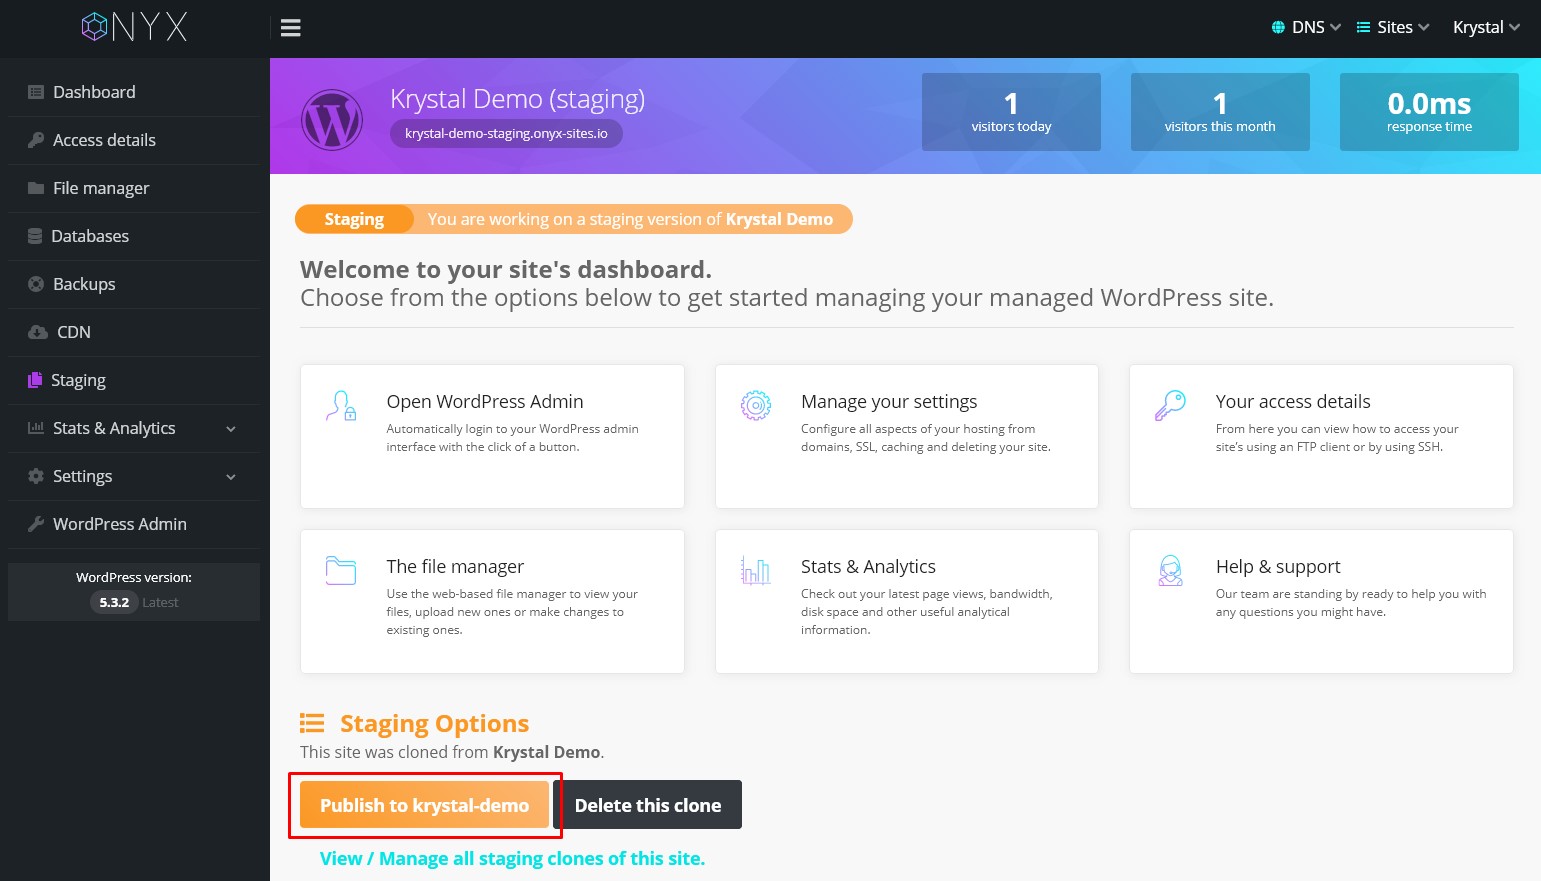Open the Stats & Analytics card title
Viewport: 1541px width, 881px height.
[x=868, y=566]
